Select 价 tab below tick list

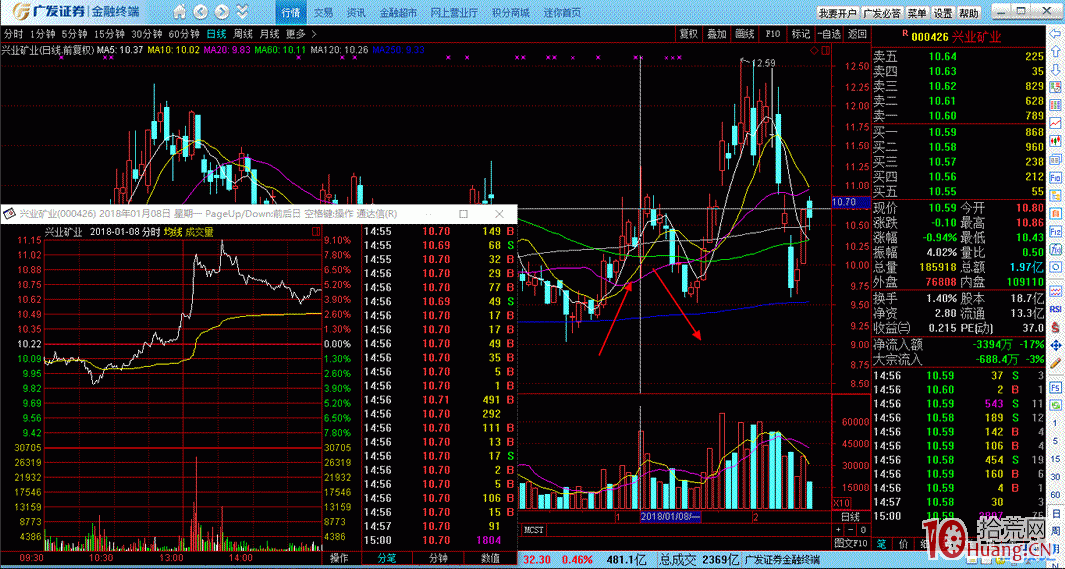(903, 543)
